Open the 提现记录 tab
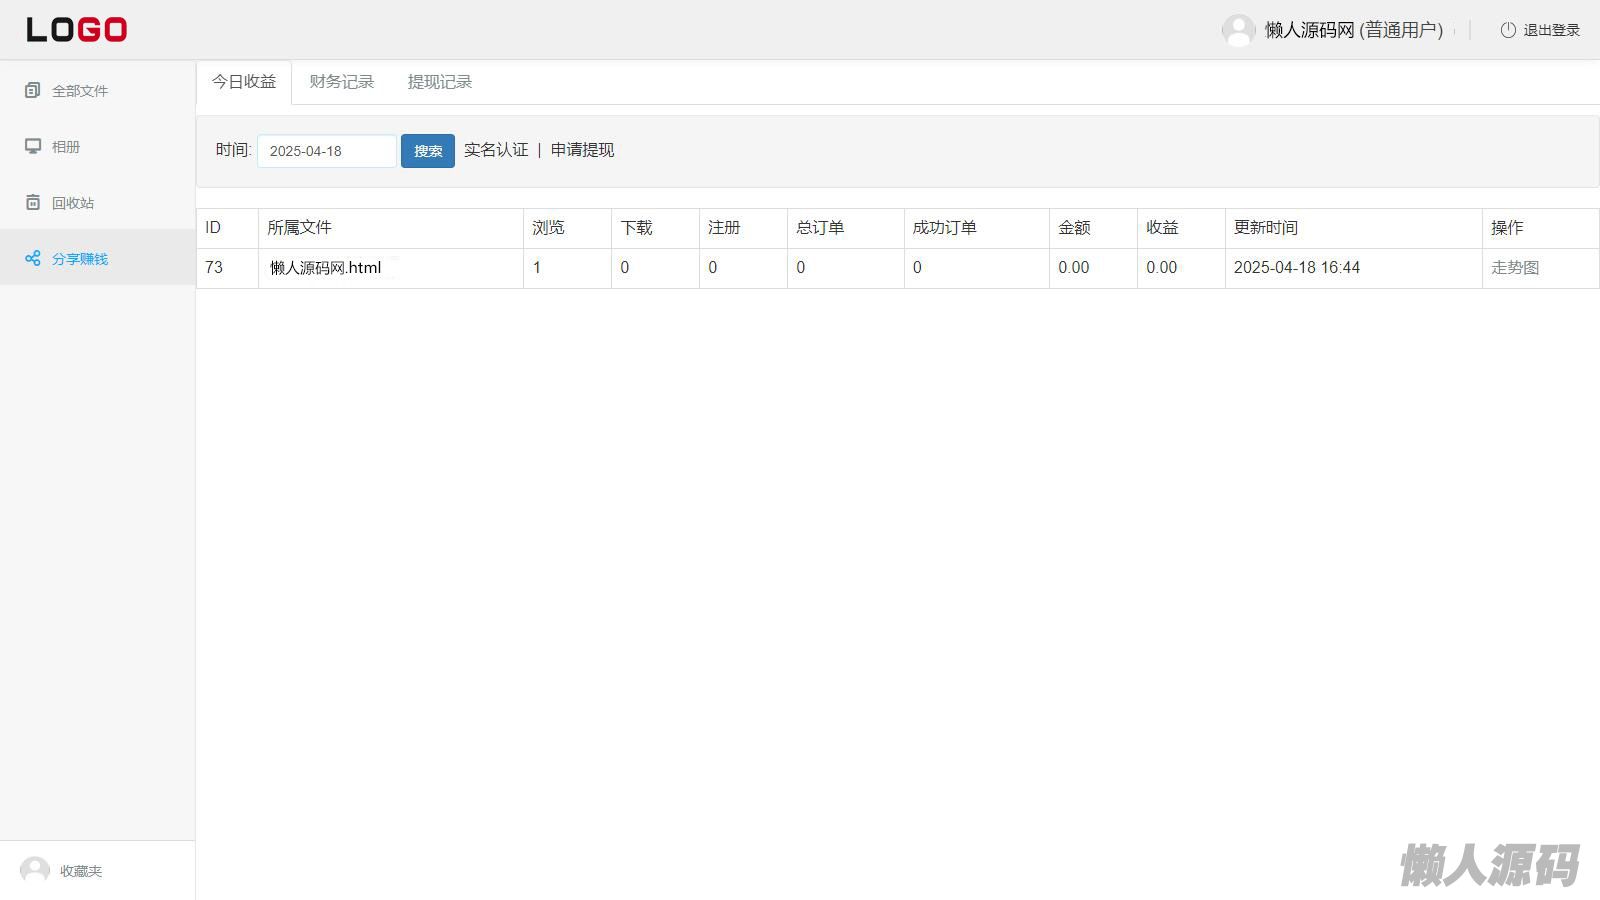 (439, 82)
